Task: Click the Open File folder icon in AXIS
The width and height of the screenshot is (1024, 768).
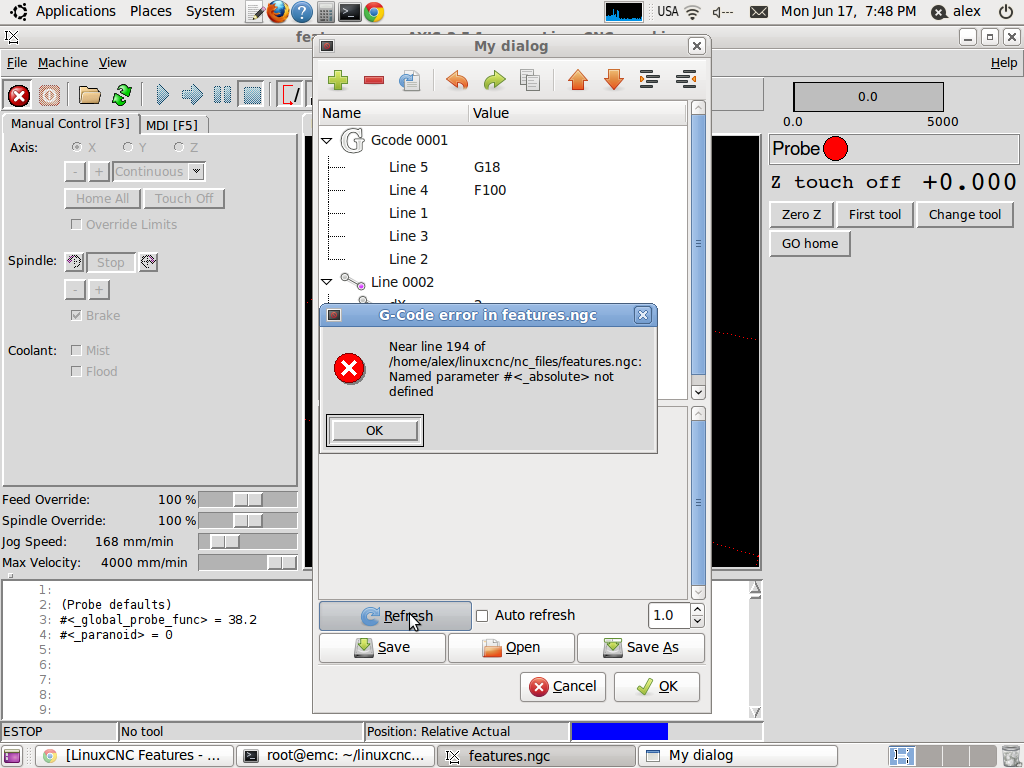Action: pos(89,95)
